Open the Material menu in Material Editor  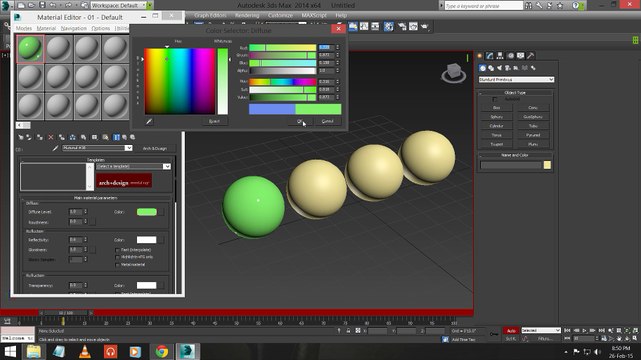point(46,28)
